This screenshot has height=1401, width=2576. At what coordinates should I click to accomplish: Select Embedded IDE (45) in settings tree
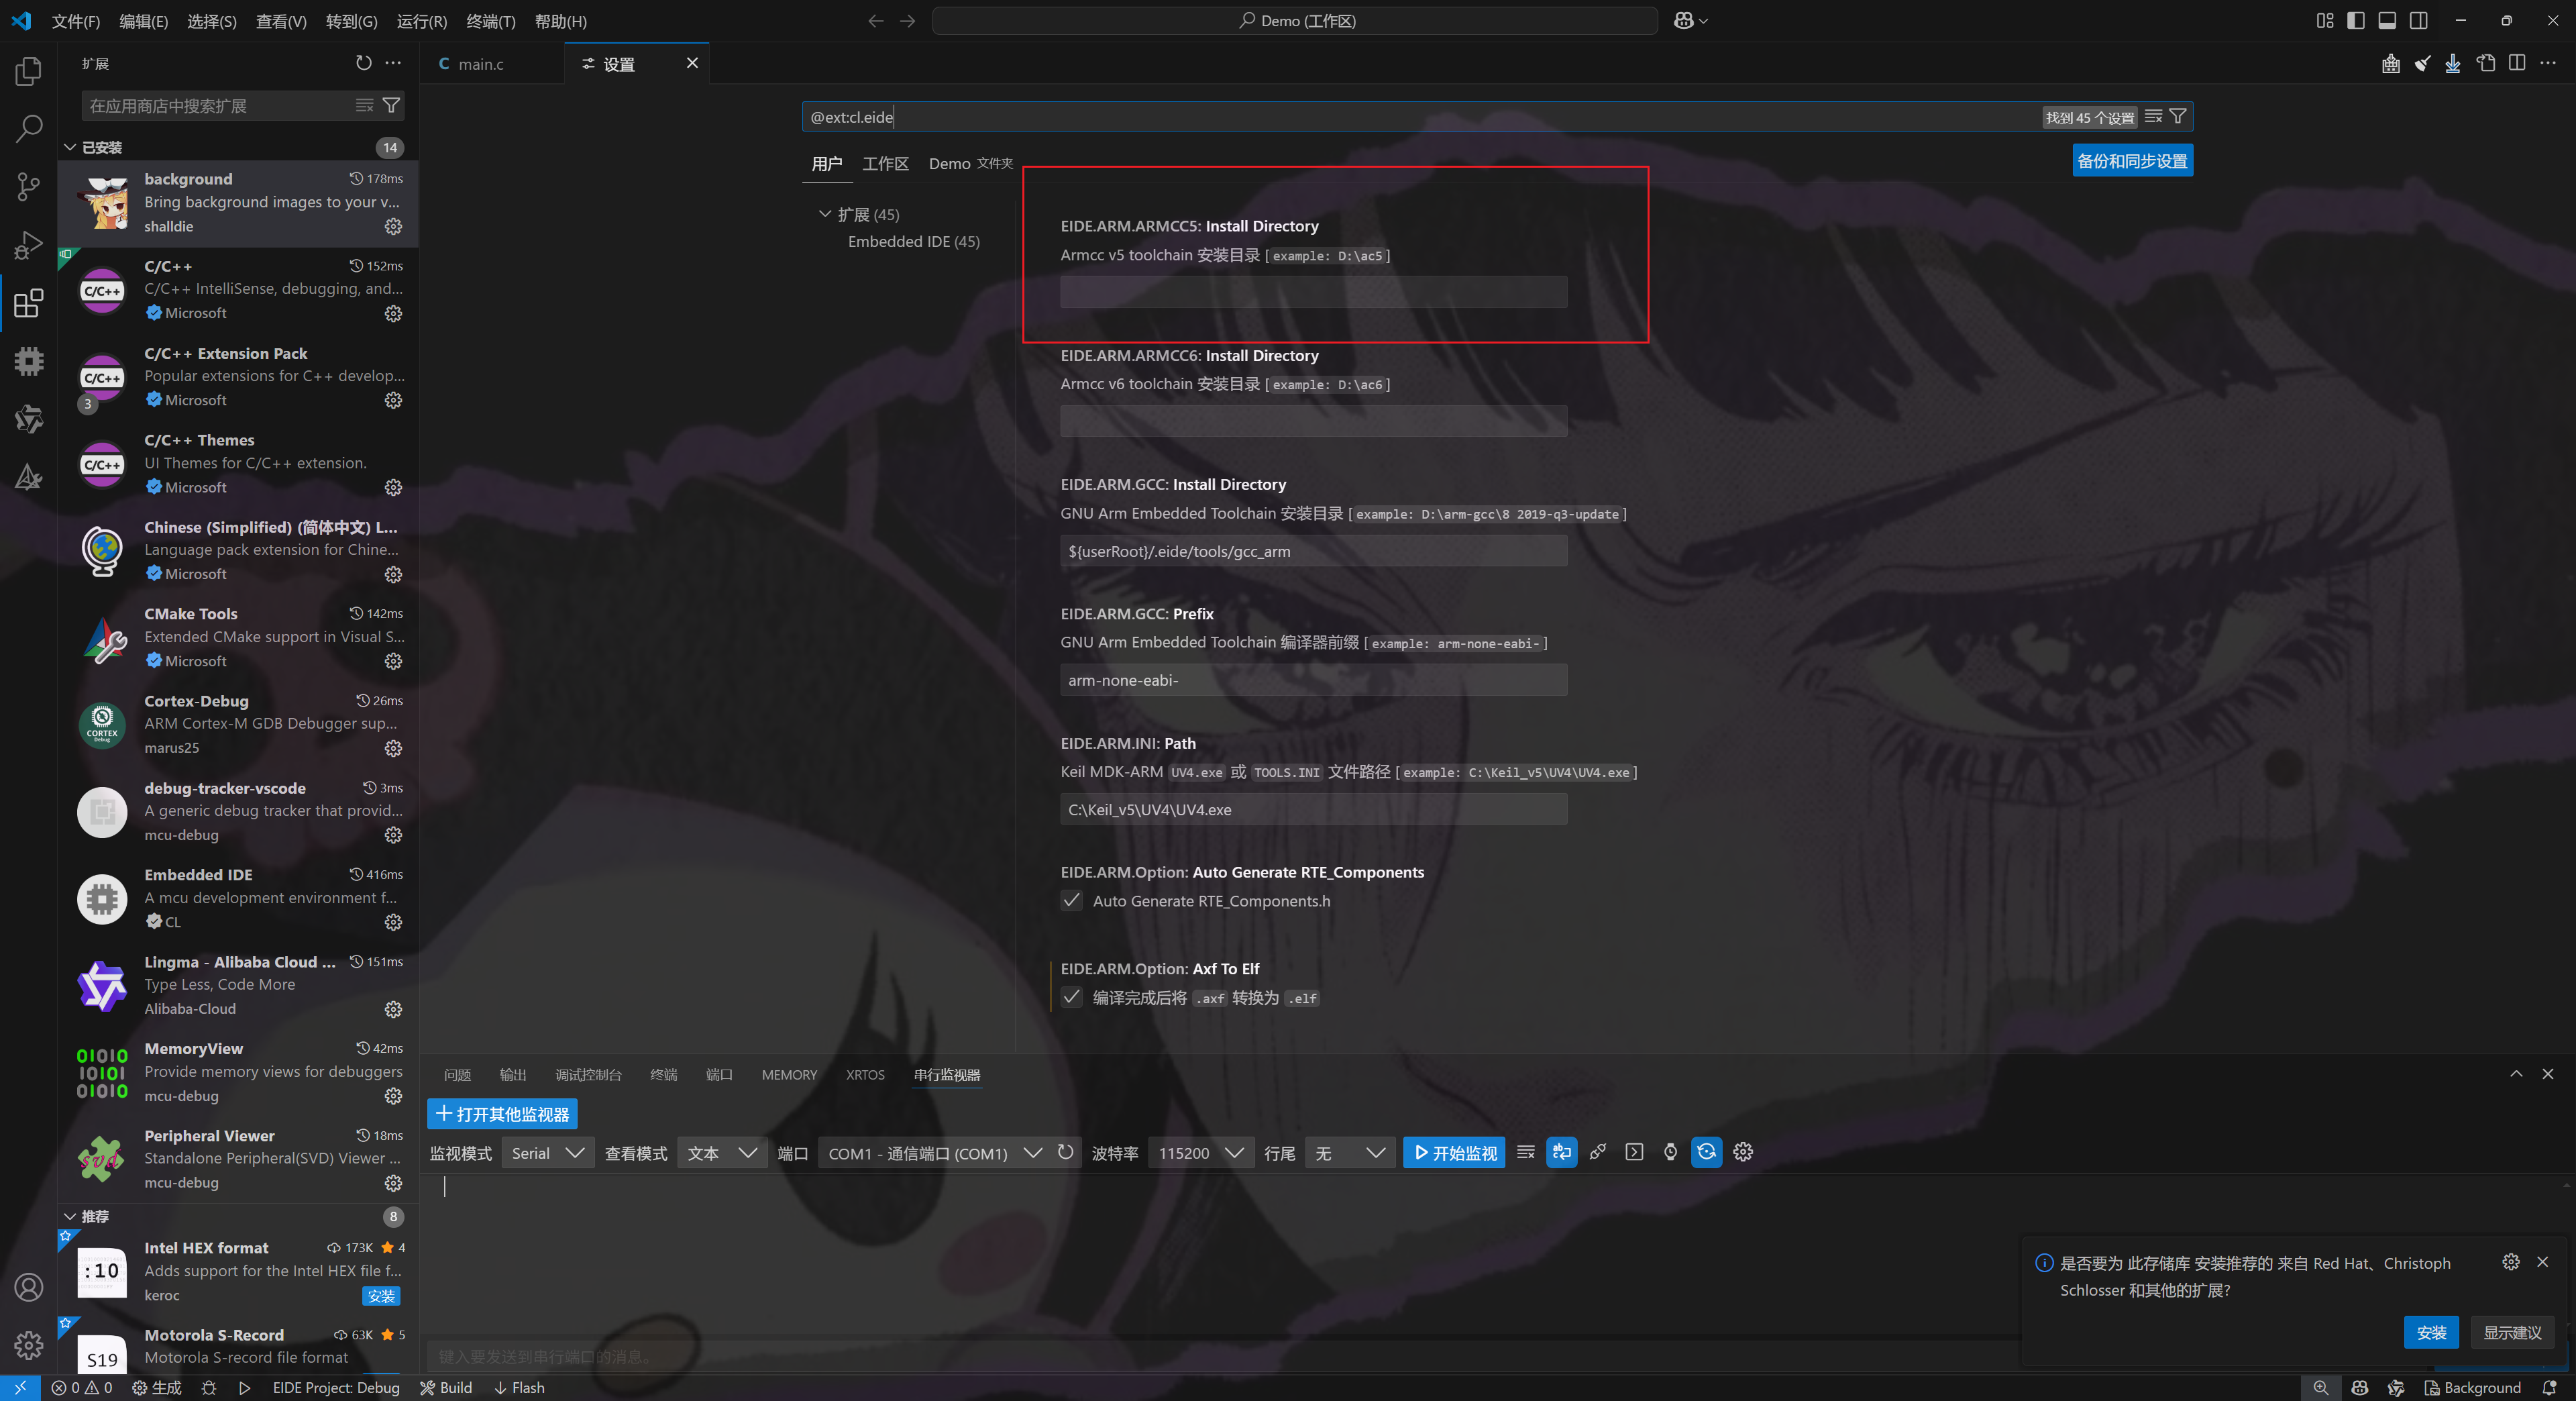point(913,241)
